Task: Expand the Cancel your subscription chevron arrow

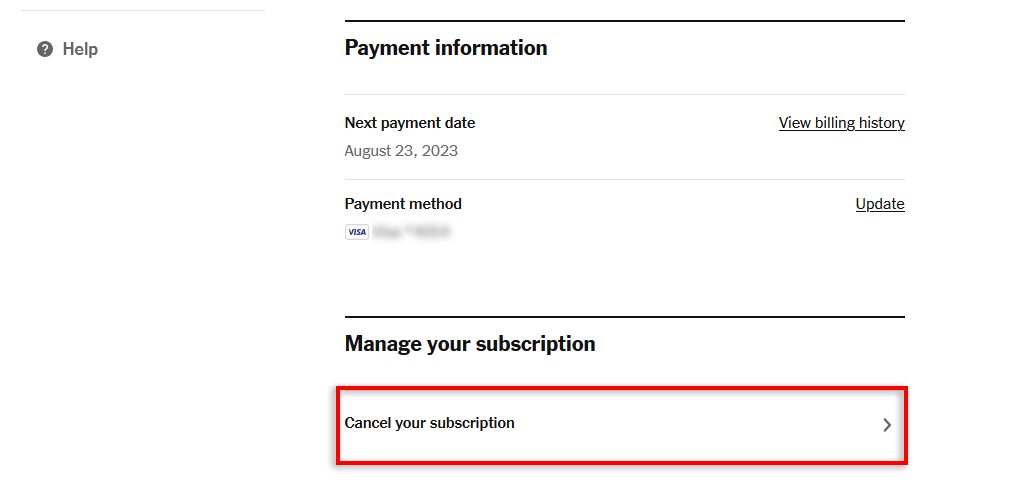Action: click(886, 424)
